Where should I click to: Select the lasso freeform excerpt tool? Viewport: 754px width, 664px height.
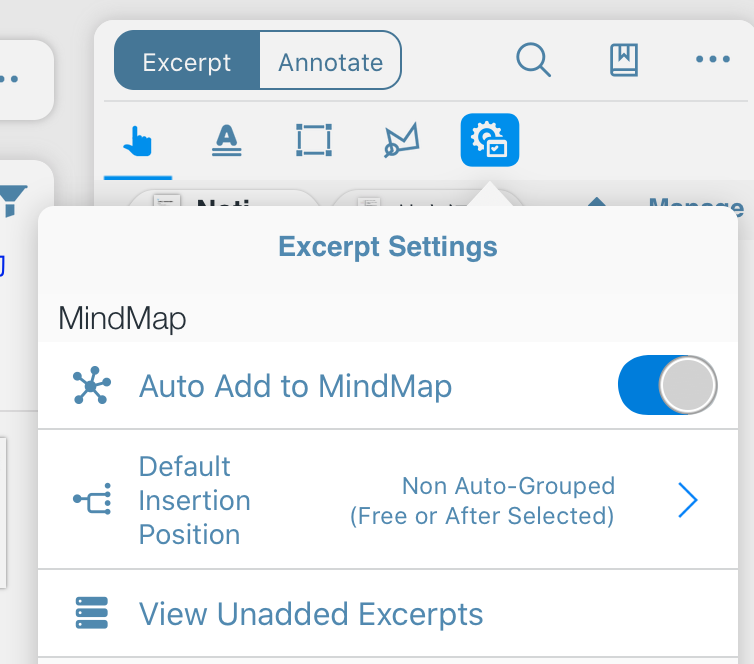[401, 140]
